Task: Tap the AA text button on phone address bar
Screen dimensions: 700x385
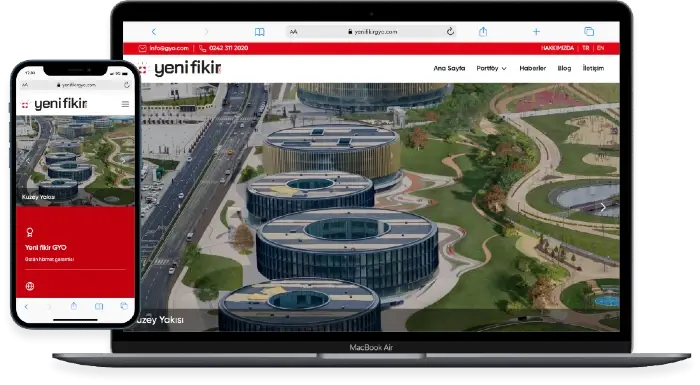Action: 25,85
